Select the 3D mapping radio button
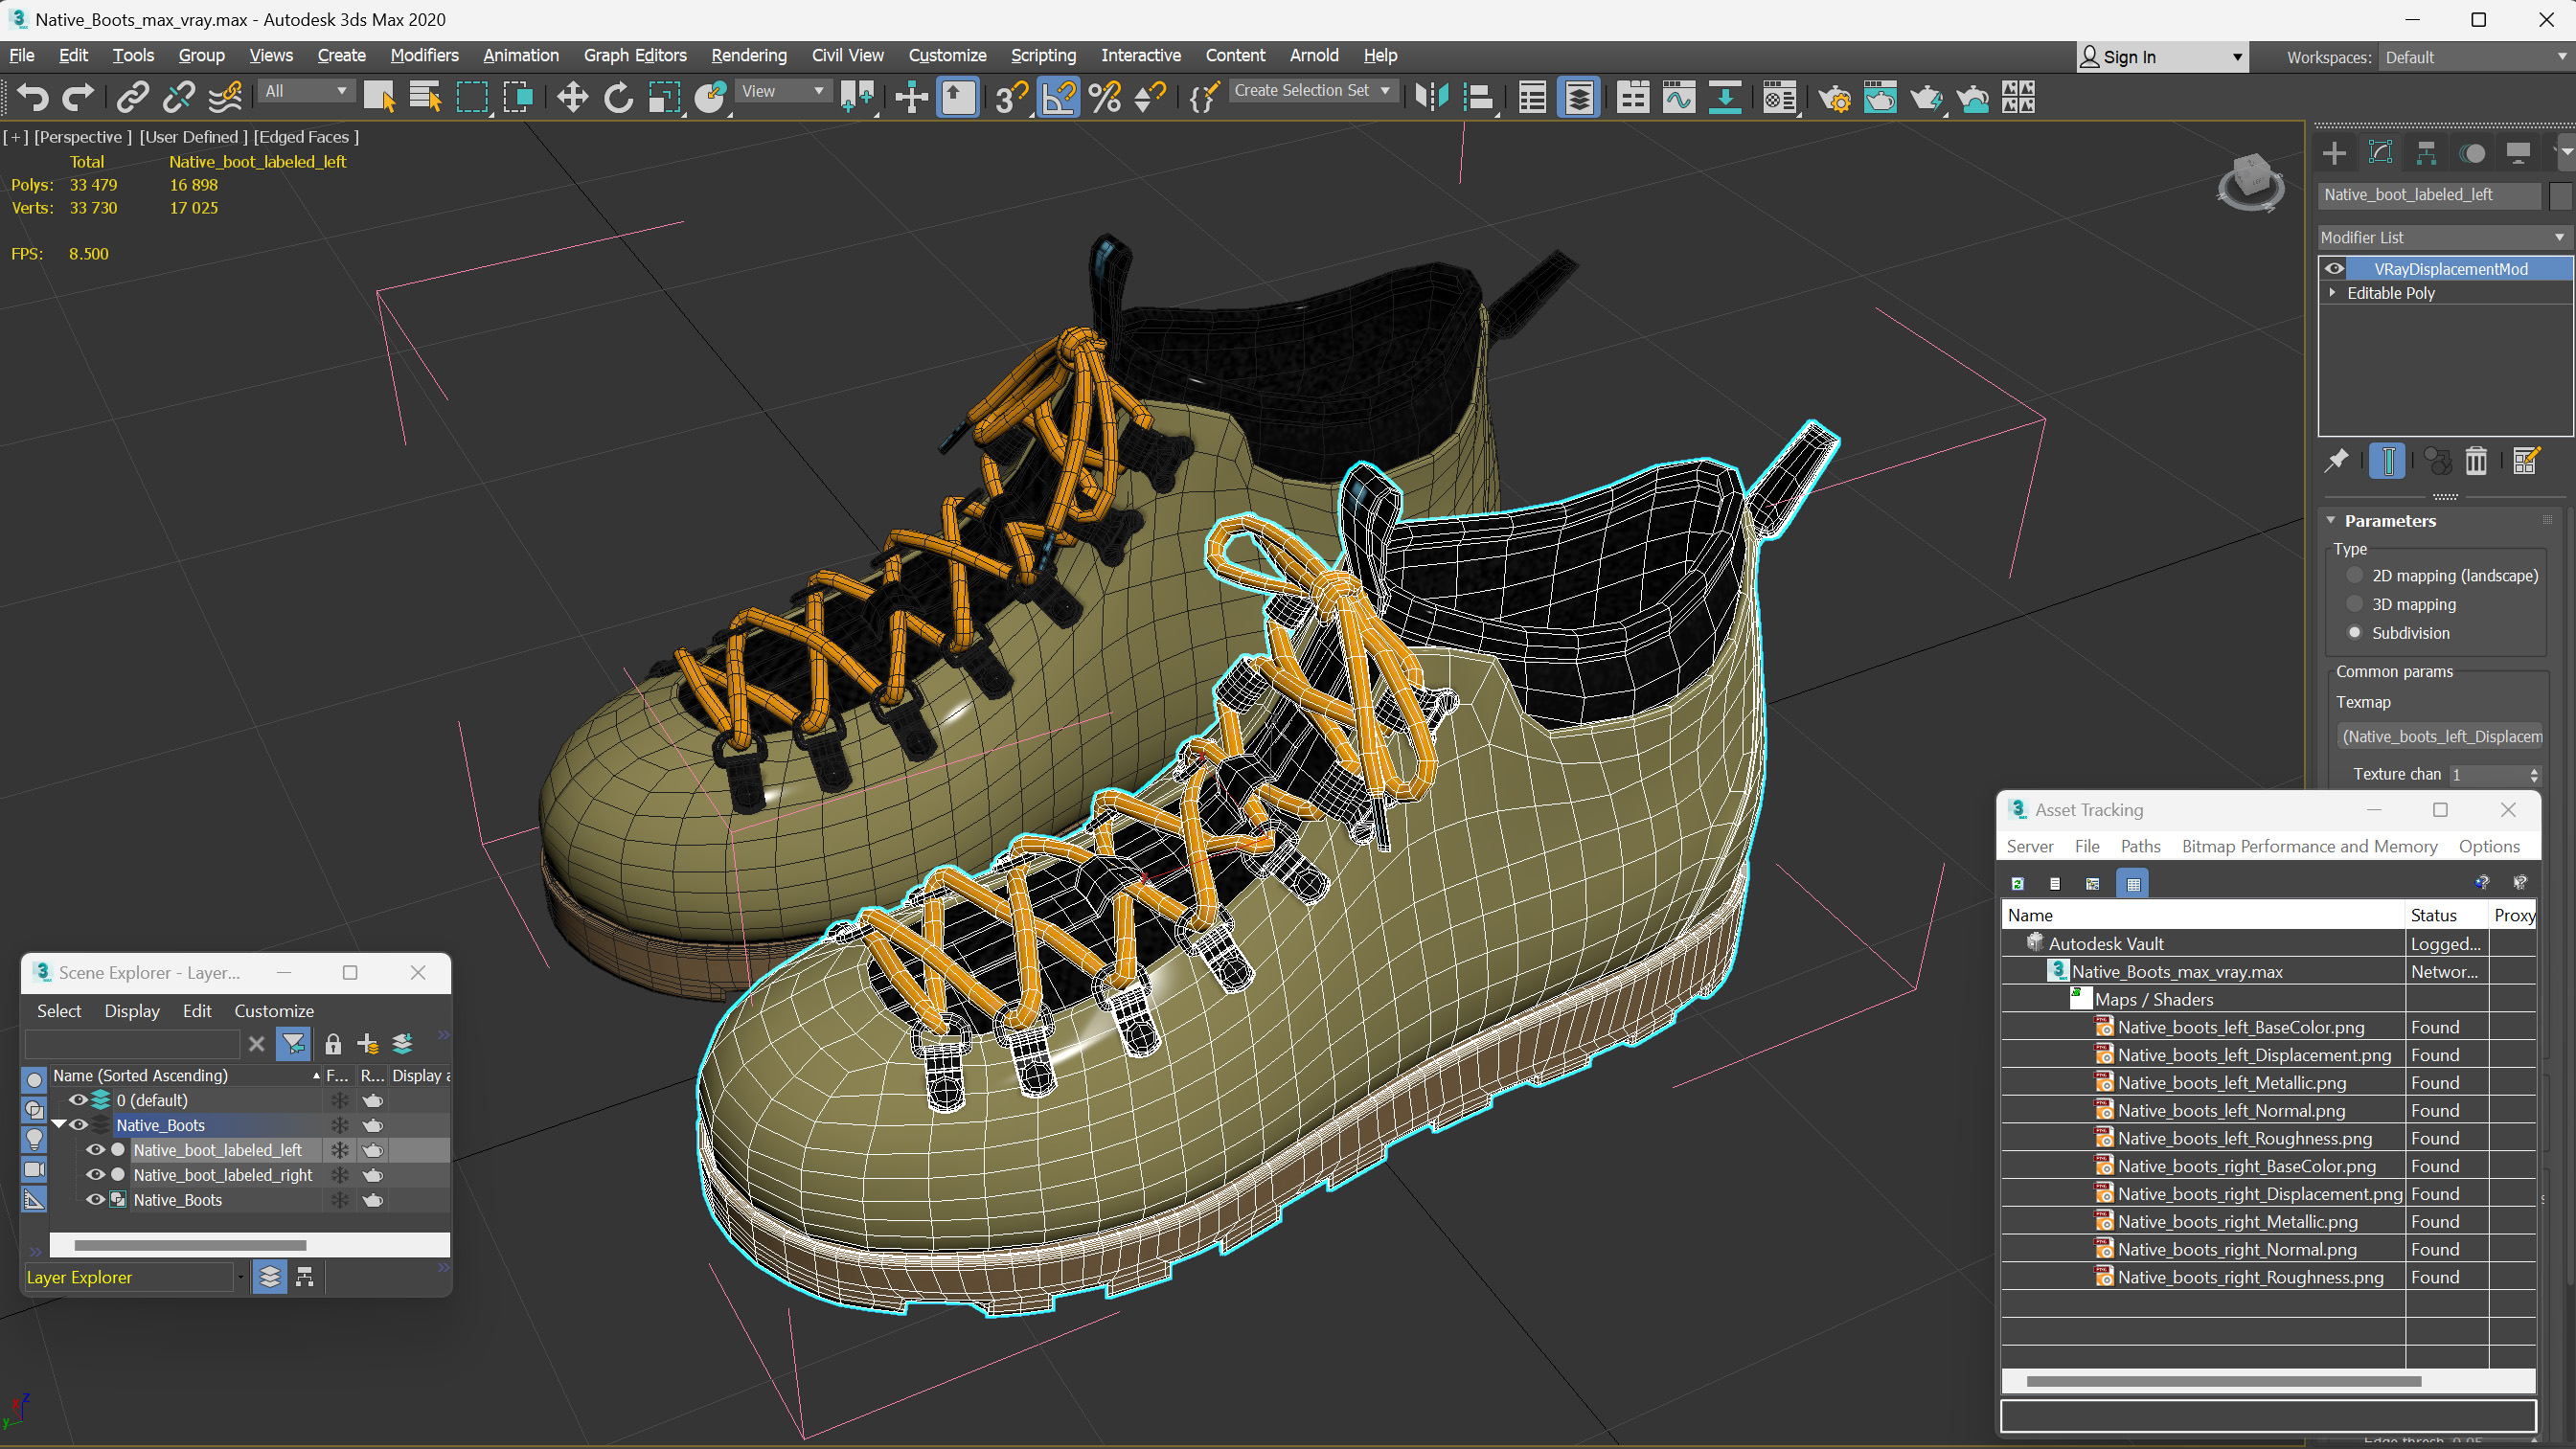Image resolution: width=2576 pixels, height=1449 pixels. coord(2354,604)
